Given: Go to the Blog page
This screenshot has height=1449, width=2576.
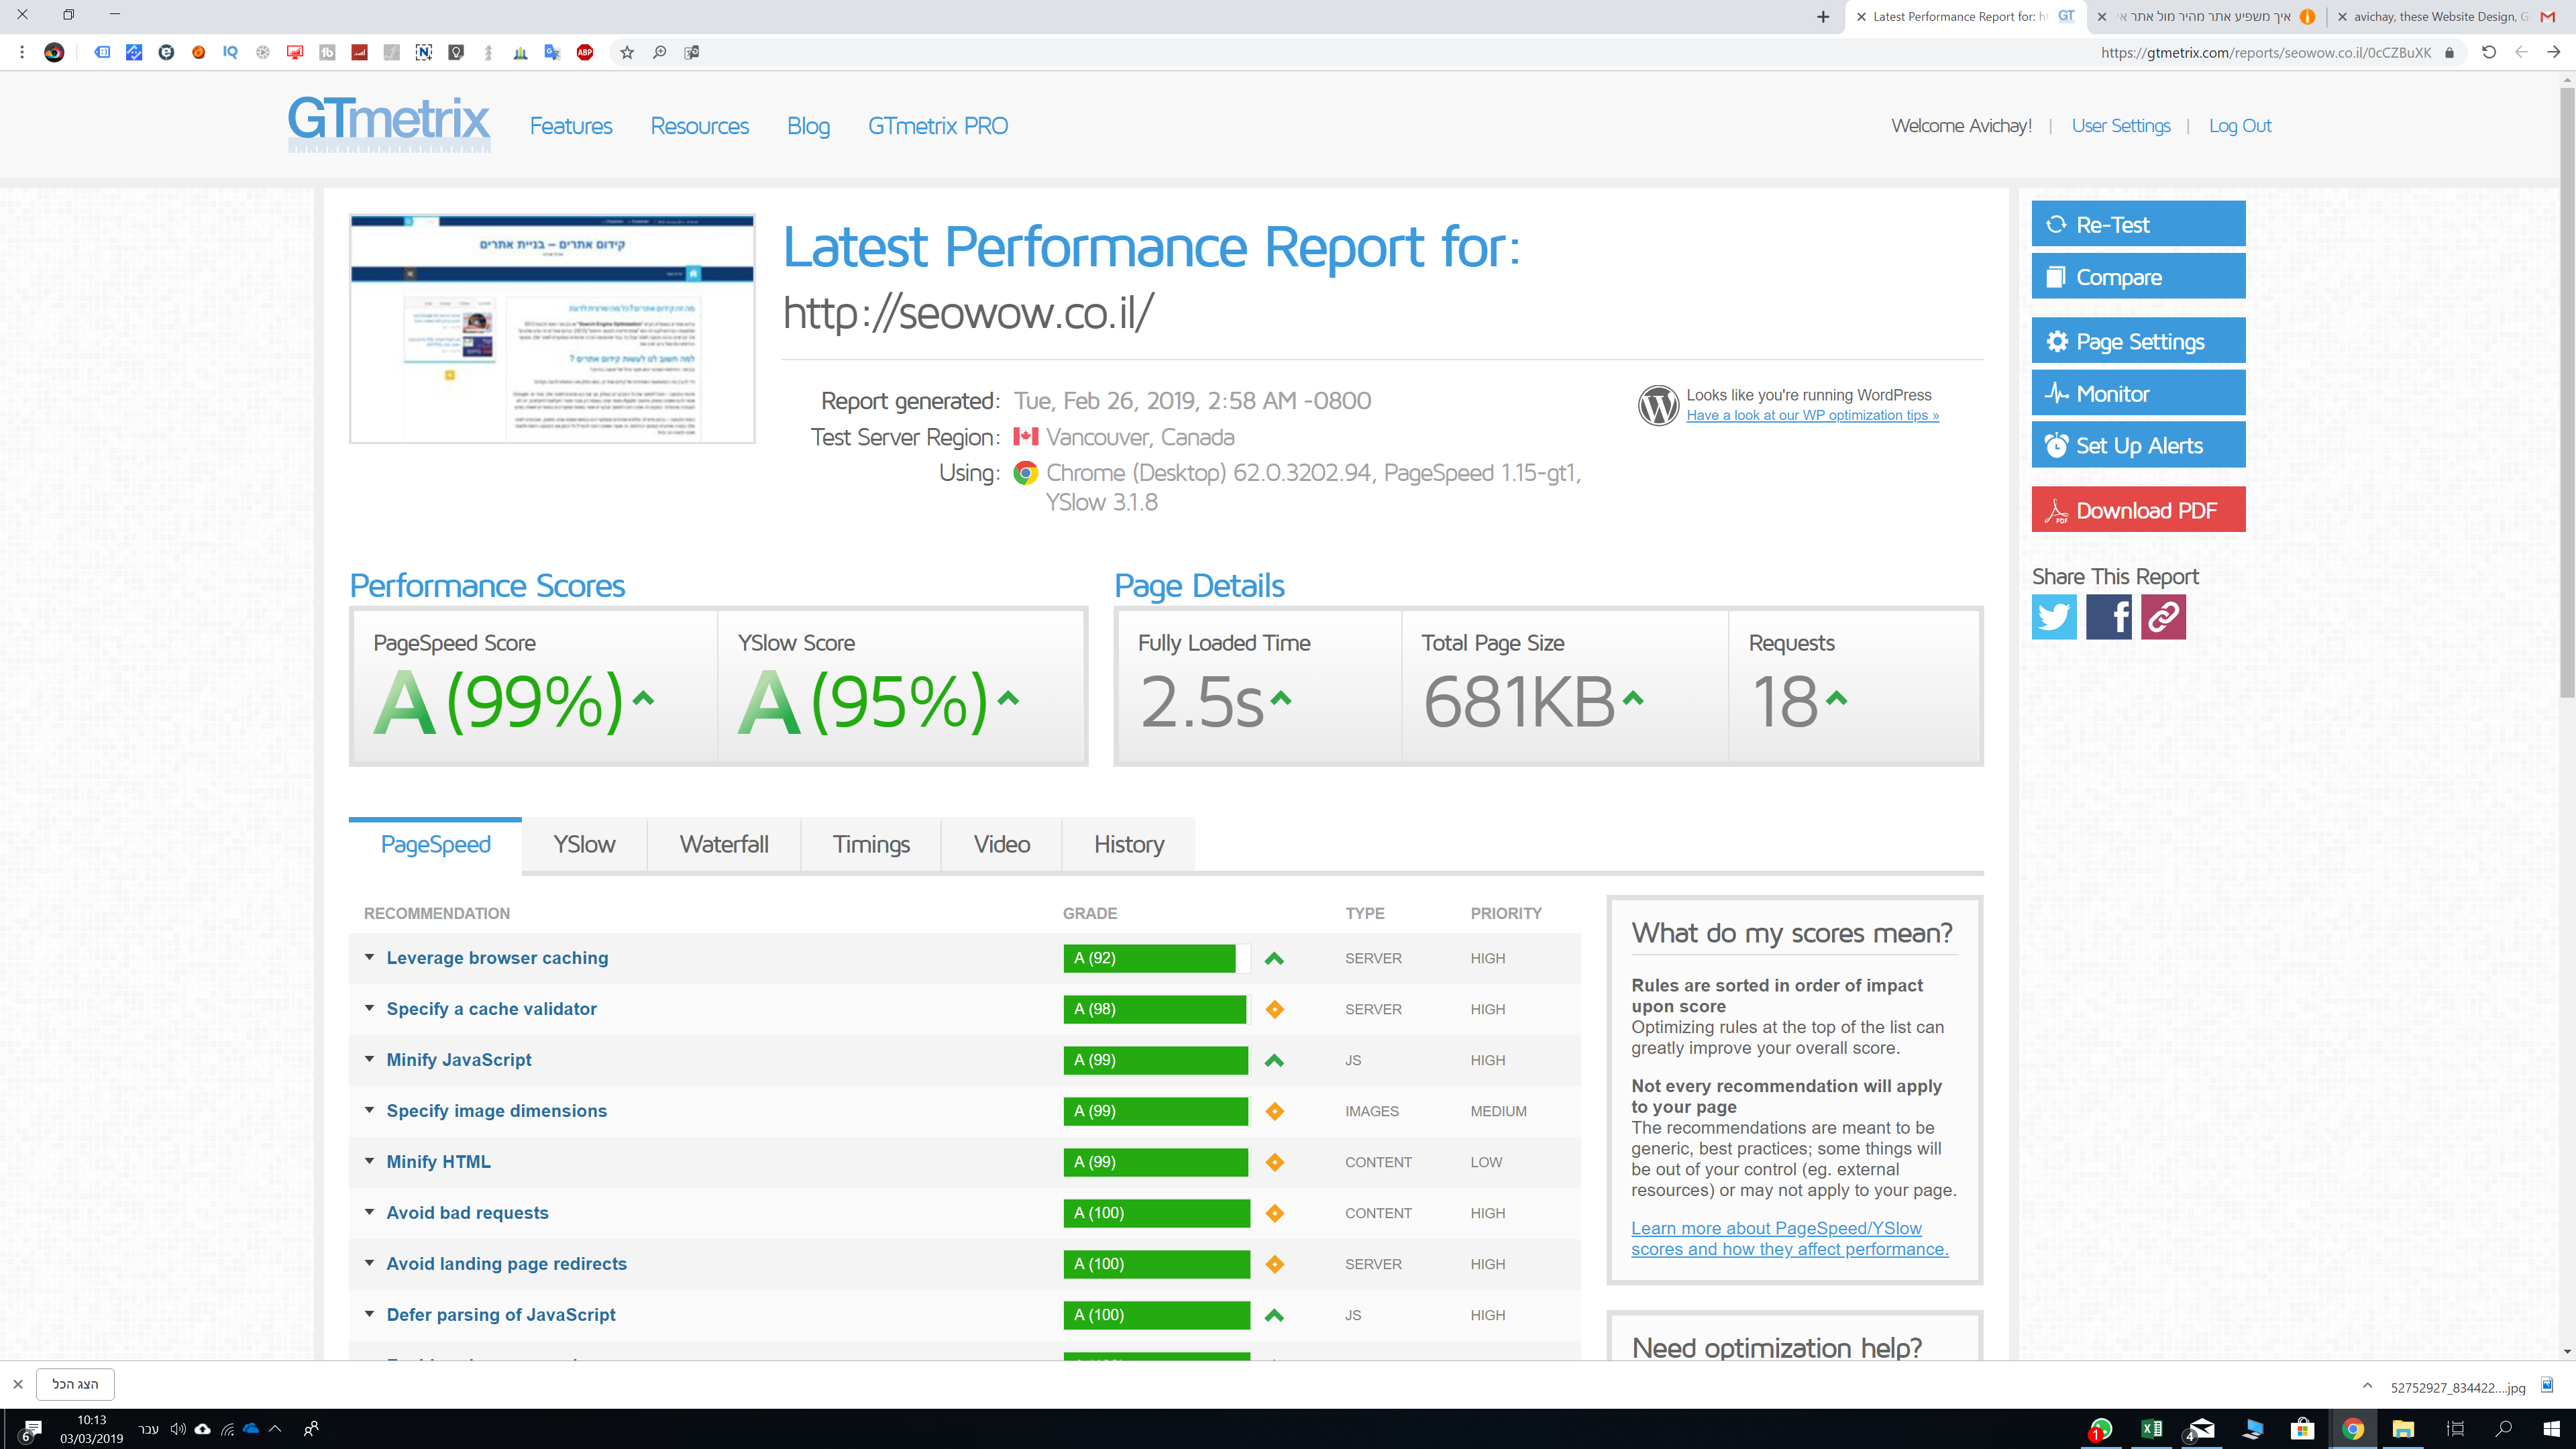Looking at the screenshot, I should [x=808, y=126].
